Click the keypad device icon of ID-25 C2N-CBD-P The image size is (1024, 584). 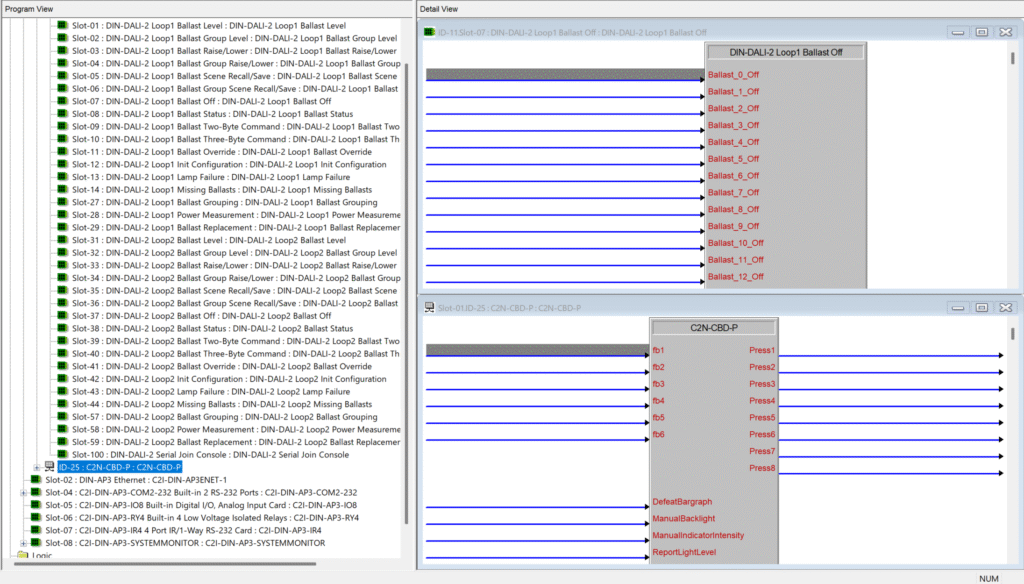tap(49, 467)
